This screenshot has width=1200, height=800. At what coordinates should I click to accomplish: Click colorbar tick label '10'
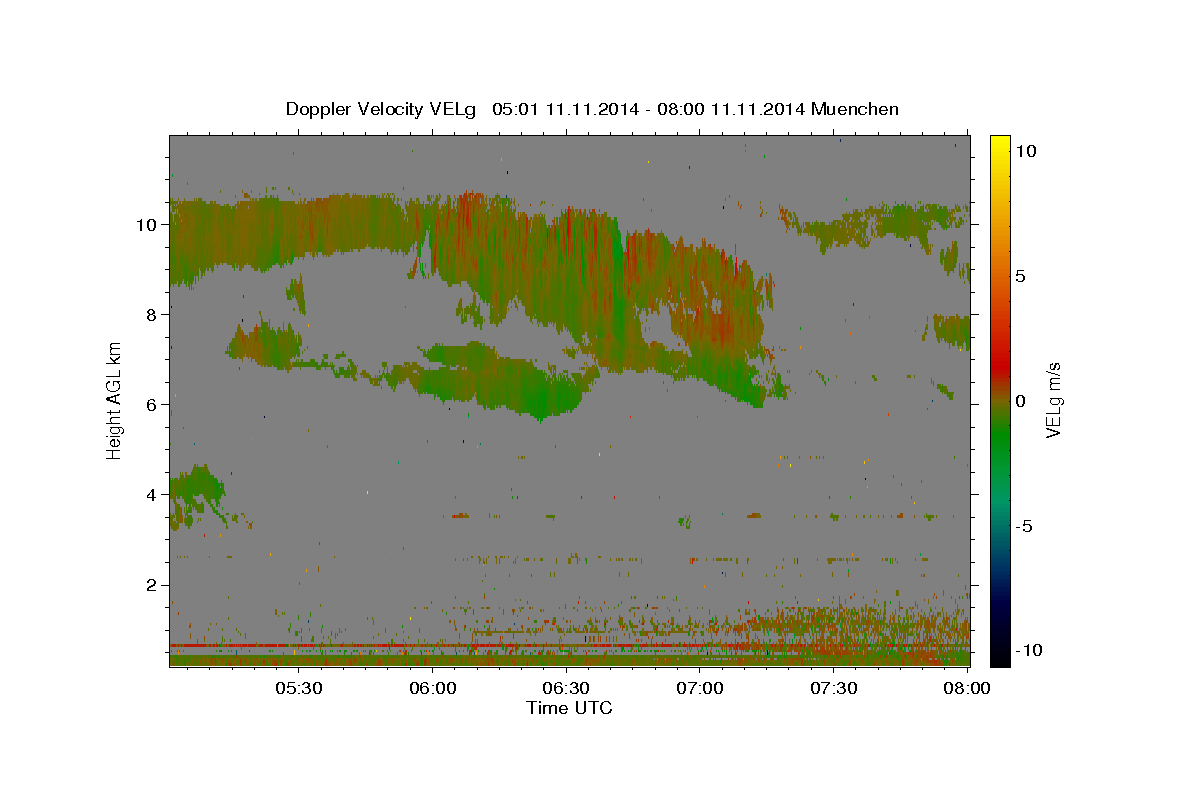[1025, 150]
